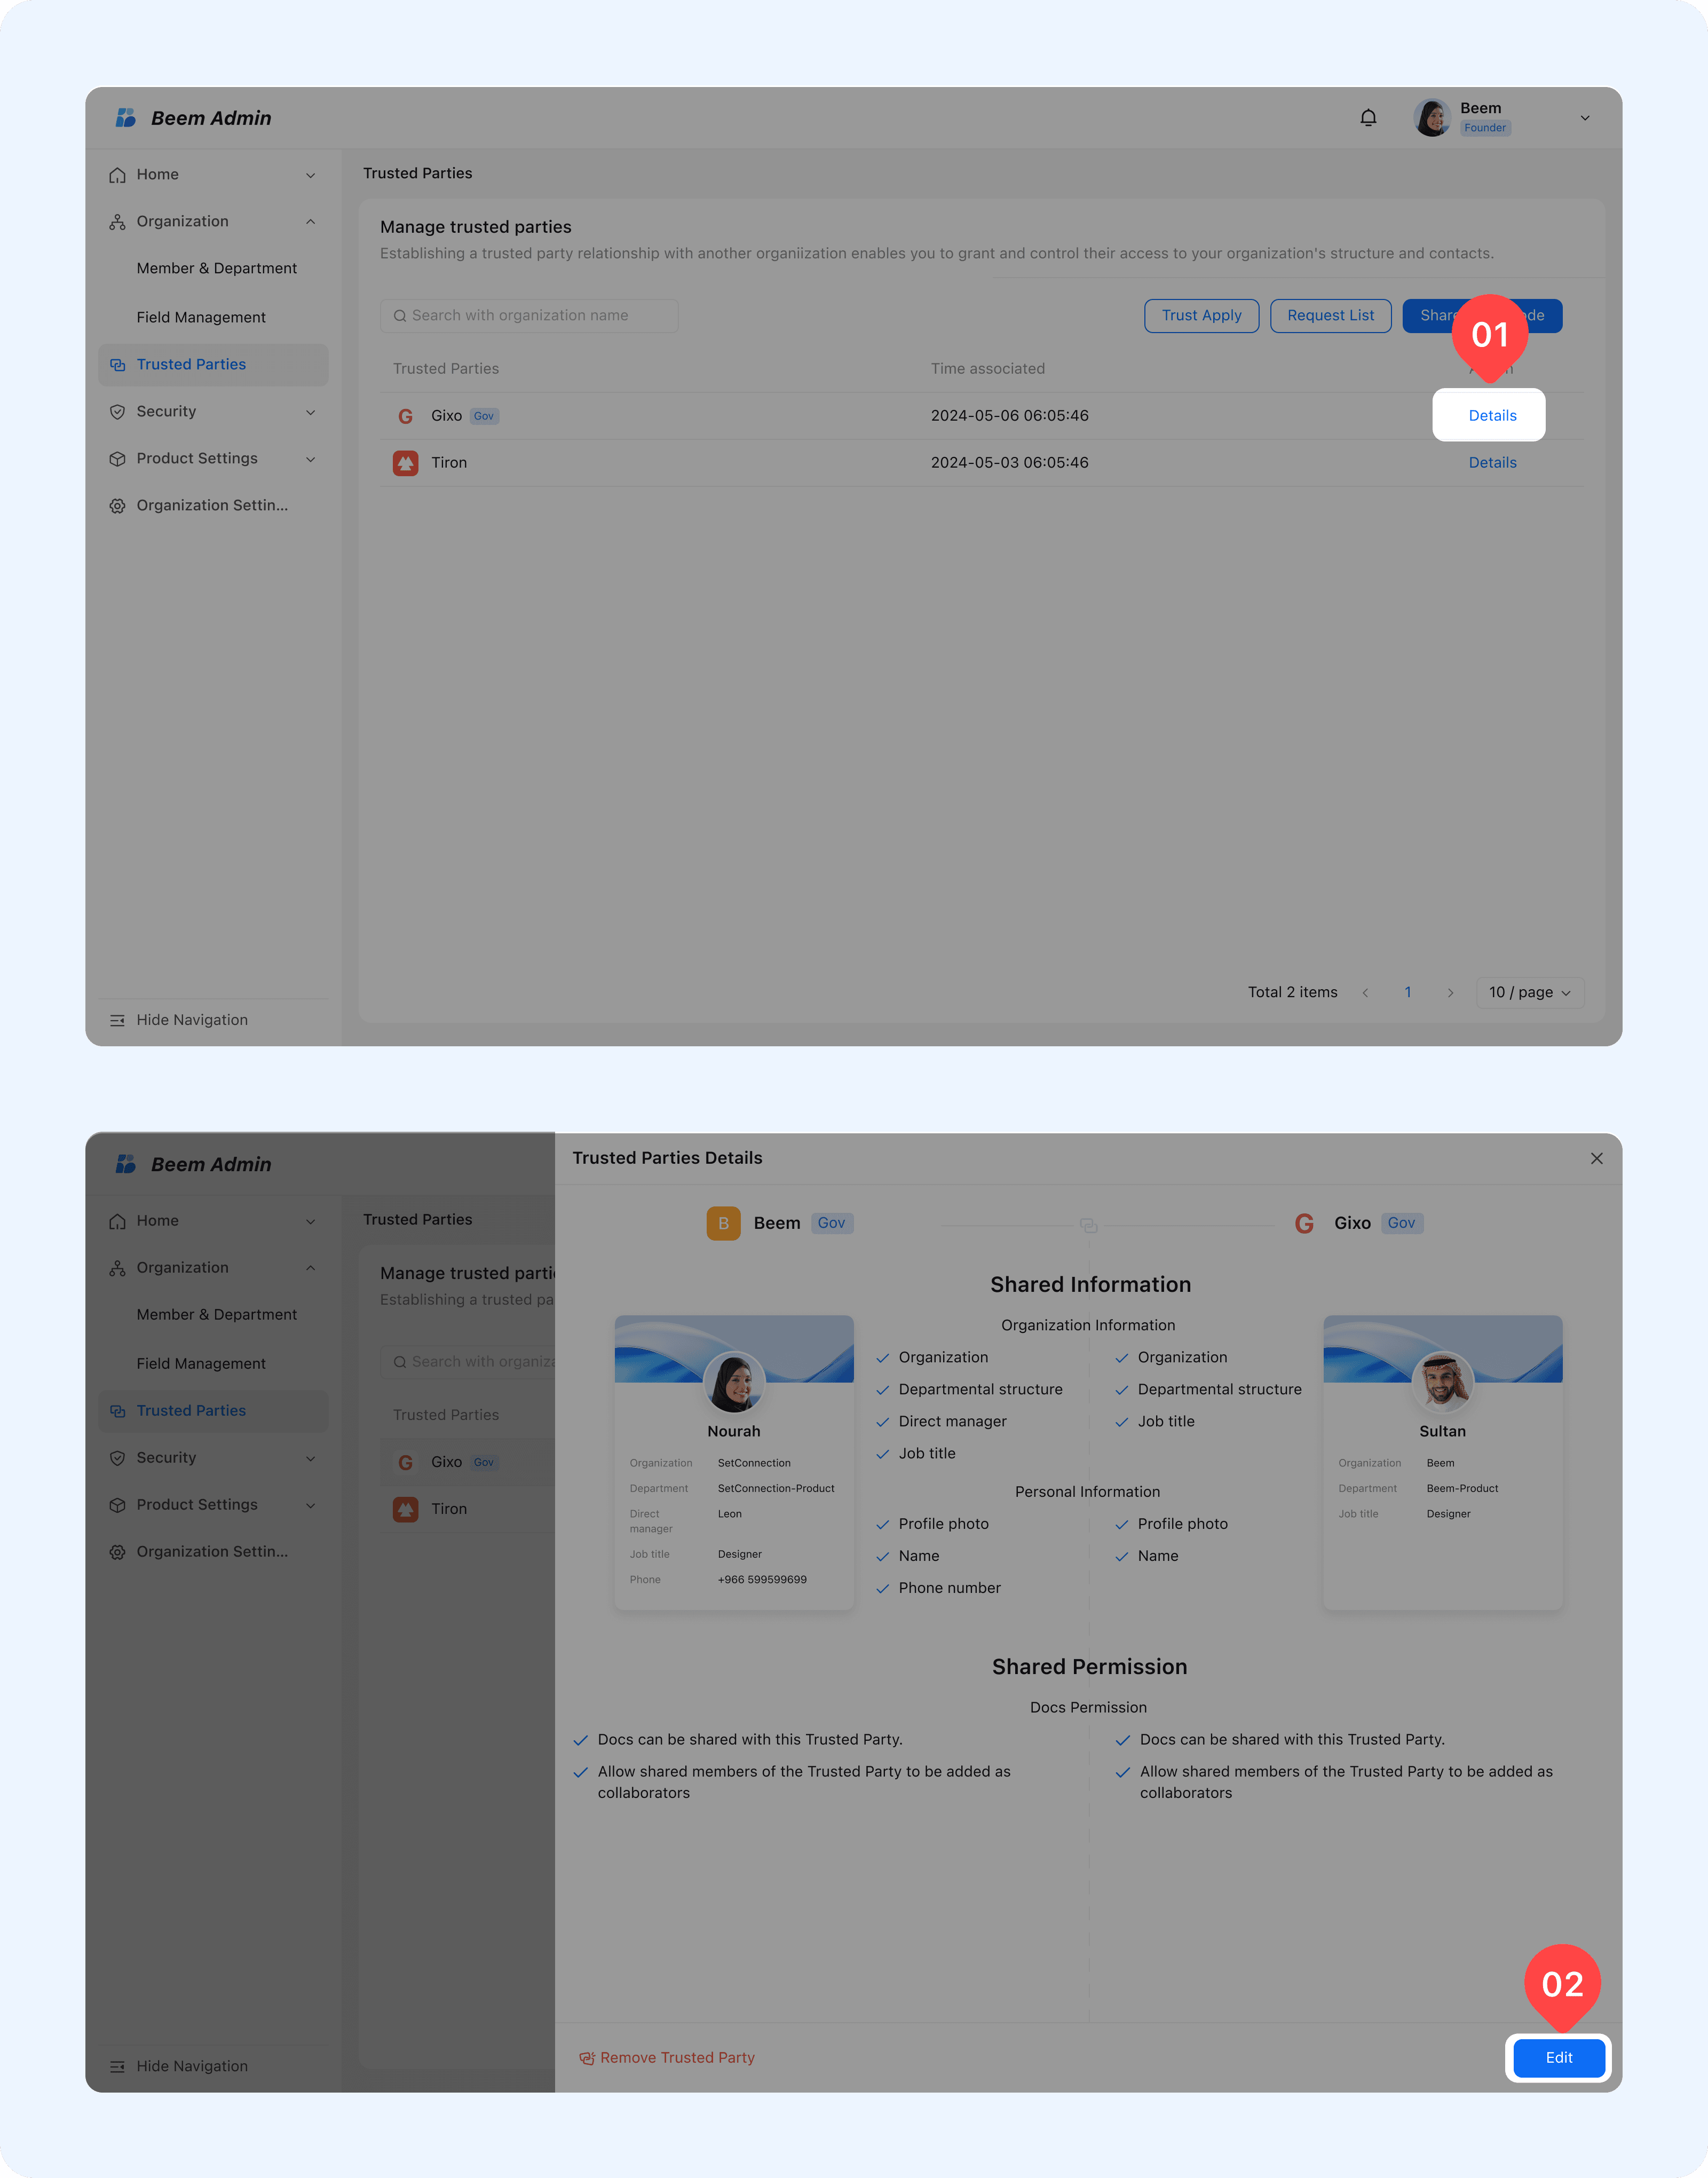Click the Tiron organization icon in top table
1708x2178 pixels.
pos(405,463)
